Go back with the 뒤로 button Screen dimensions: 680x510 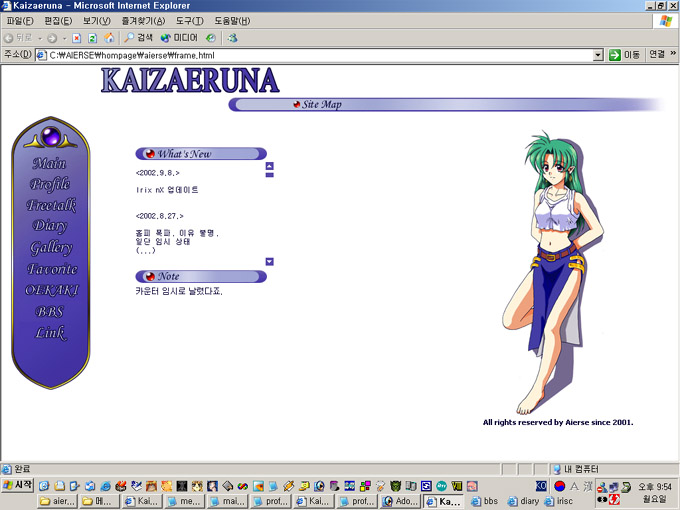click(x=19, y=38)
